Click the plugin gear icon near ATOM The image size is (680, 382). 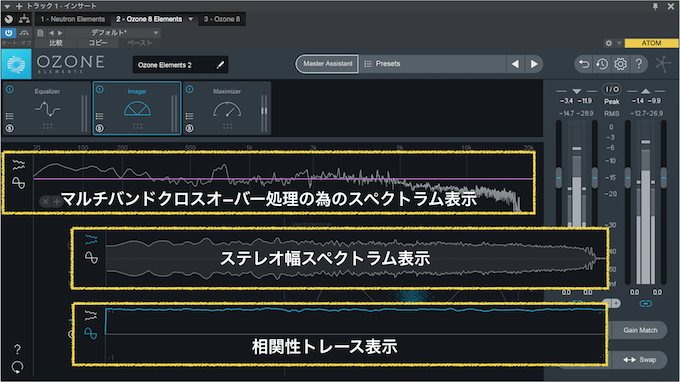pyautogui.click(x=608, y=43)
